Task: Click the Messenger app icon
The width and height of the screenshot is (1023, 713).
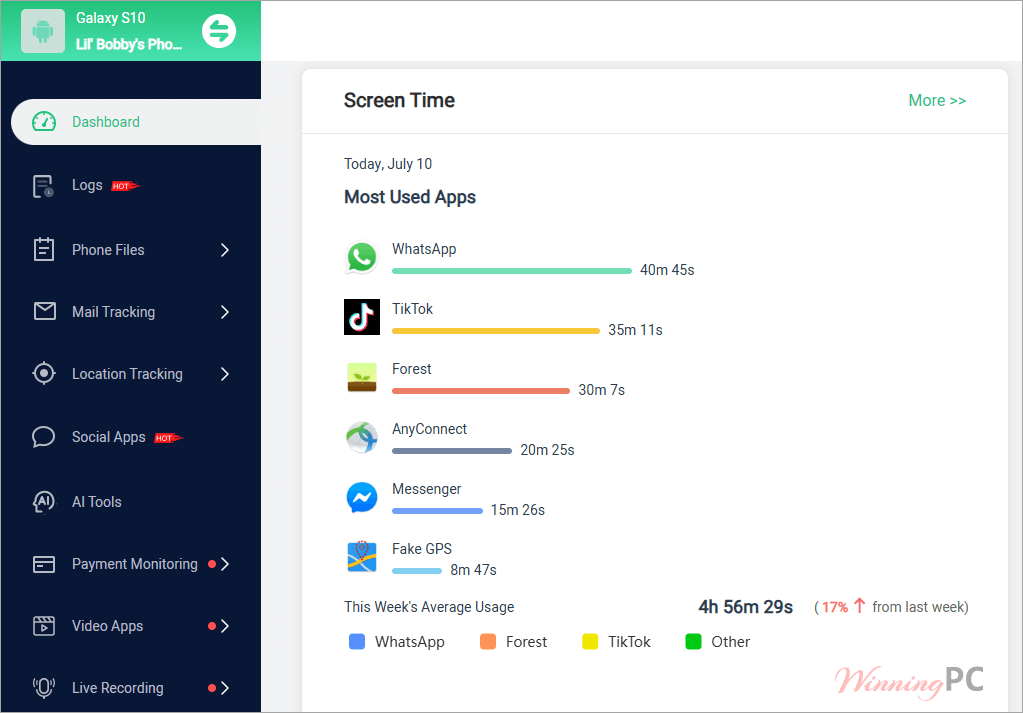Action: tap(361, 497)
